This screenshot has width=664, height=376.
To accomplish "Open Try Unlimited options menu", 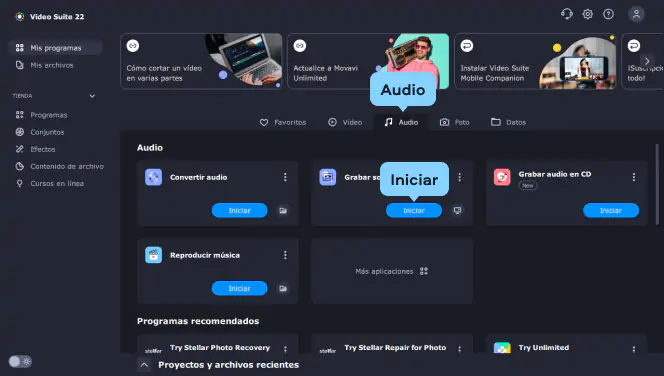I will (x=634, y=349).
